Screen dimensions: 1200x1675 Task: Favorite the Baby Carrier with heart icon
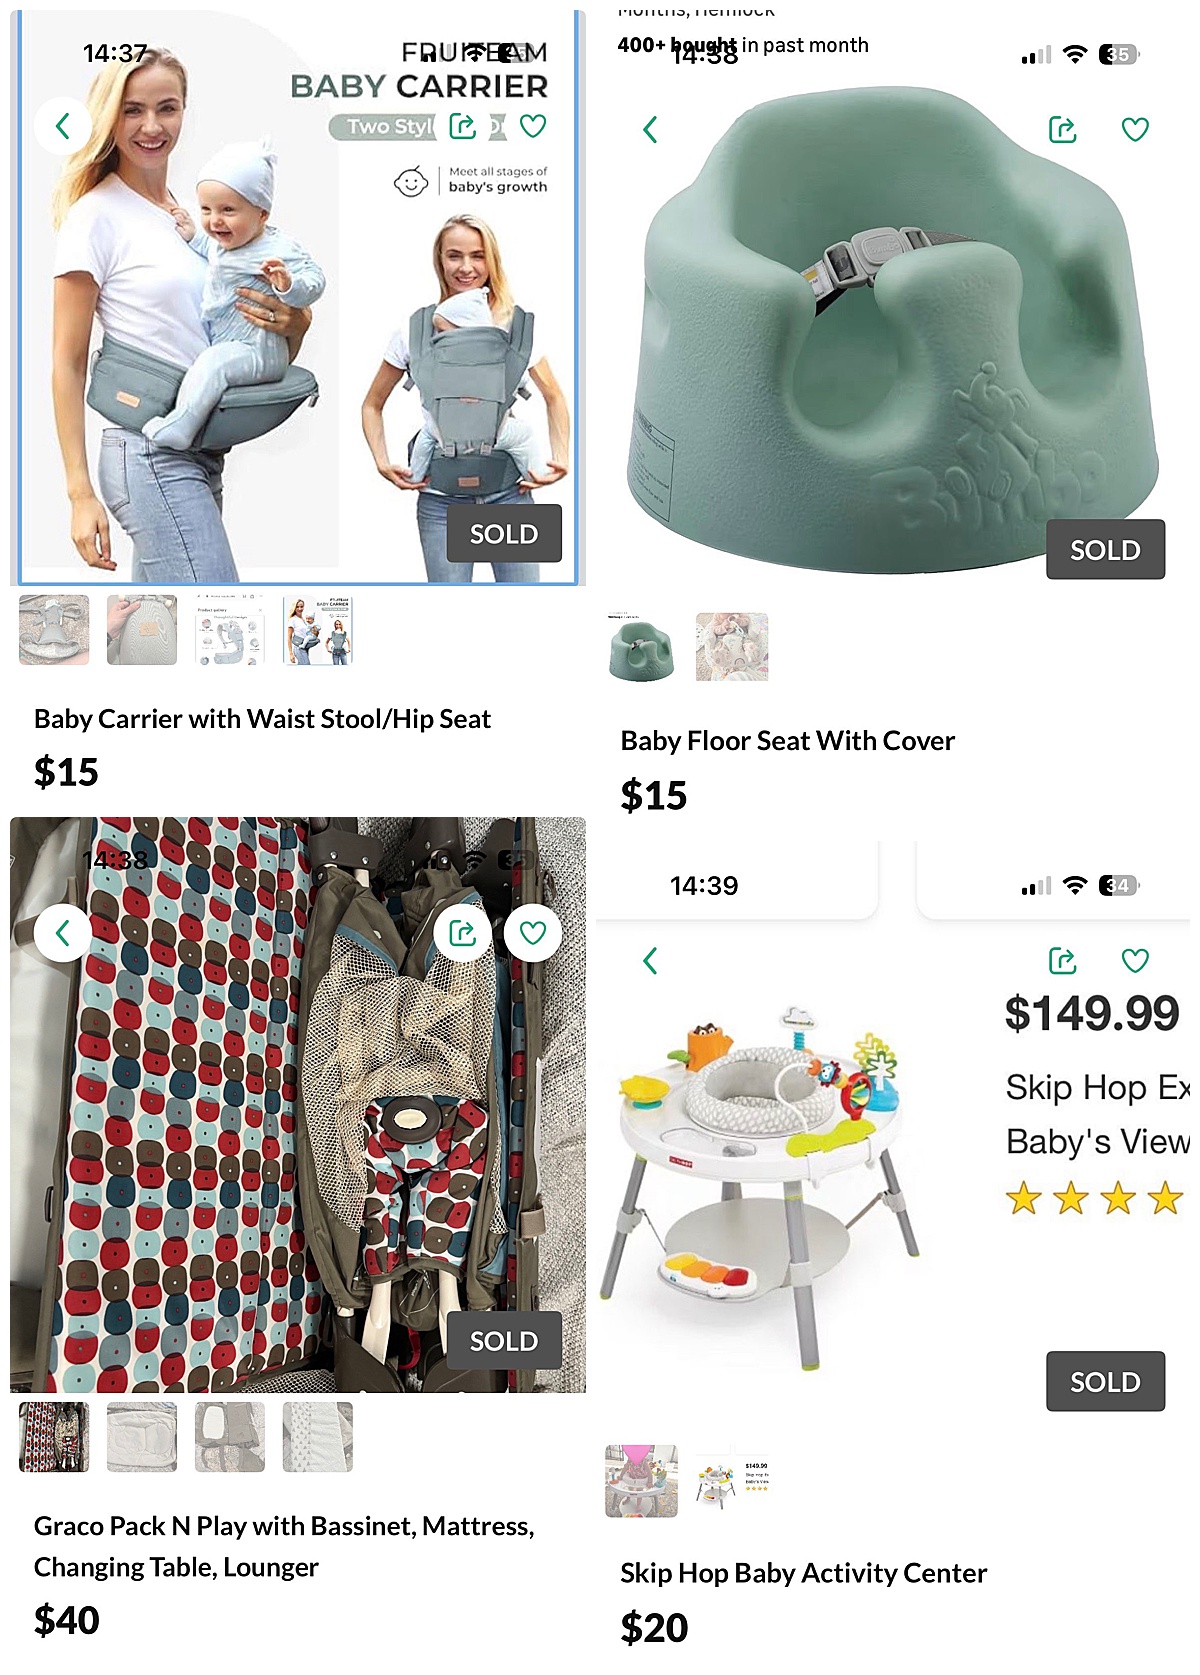(x=533, y=126)
